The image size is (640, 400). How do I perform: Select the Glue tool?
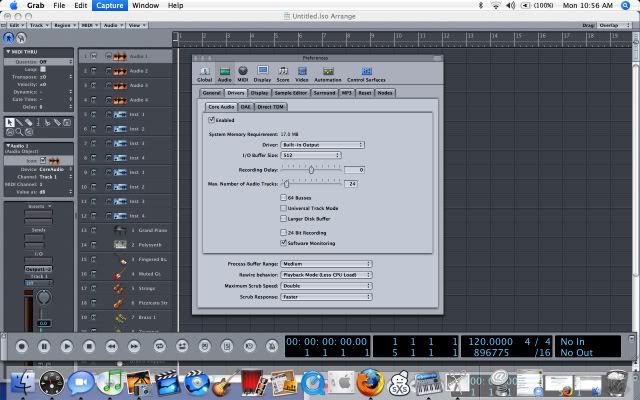(x=57, y=122)
